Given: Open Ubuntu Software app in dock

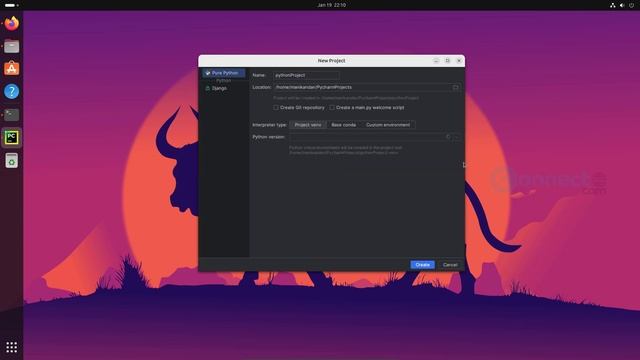Looking at the screenshot, I should (x=11, y=69).
